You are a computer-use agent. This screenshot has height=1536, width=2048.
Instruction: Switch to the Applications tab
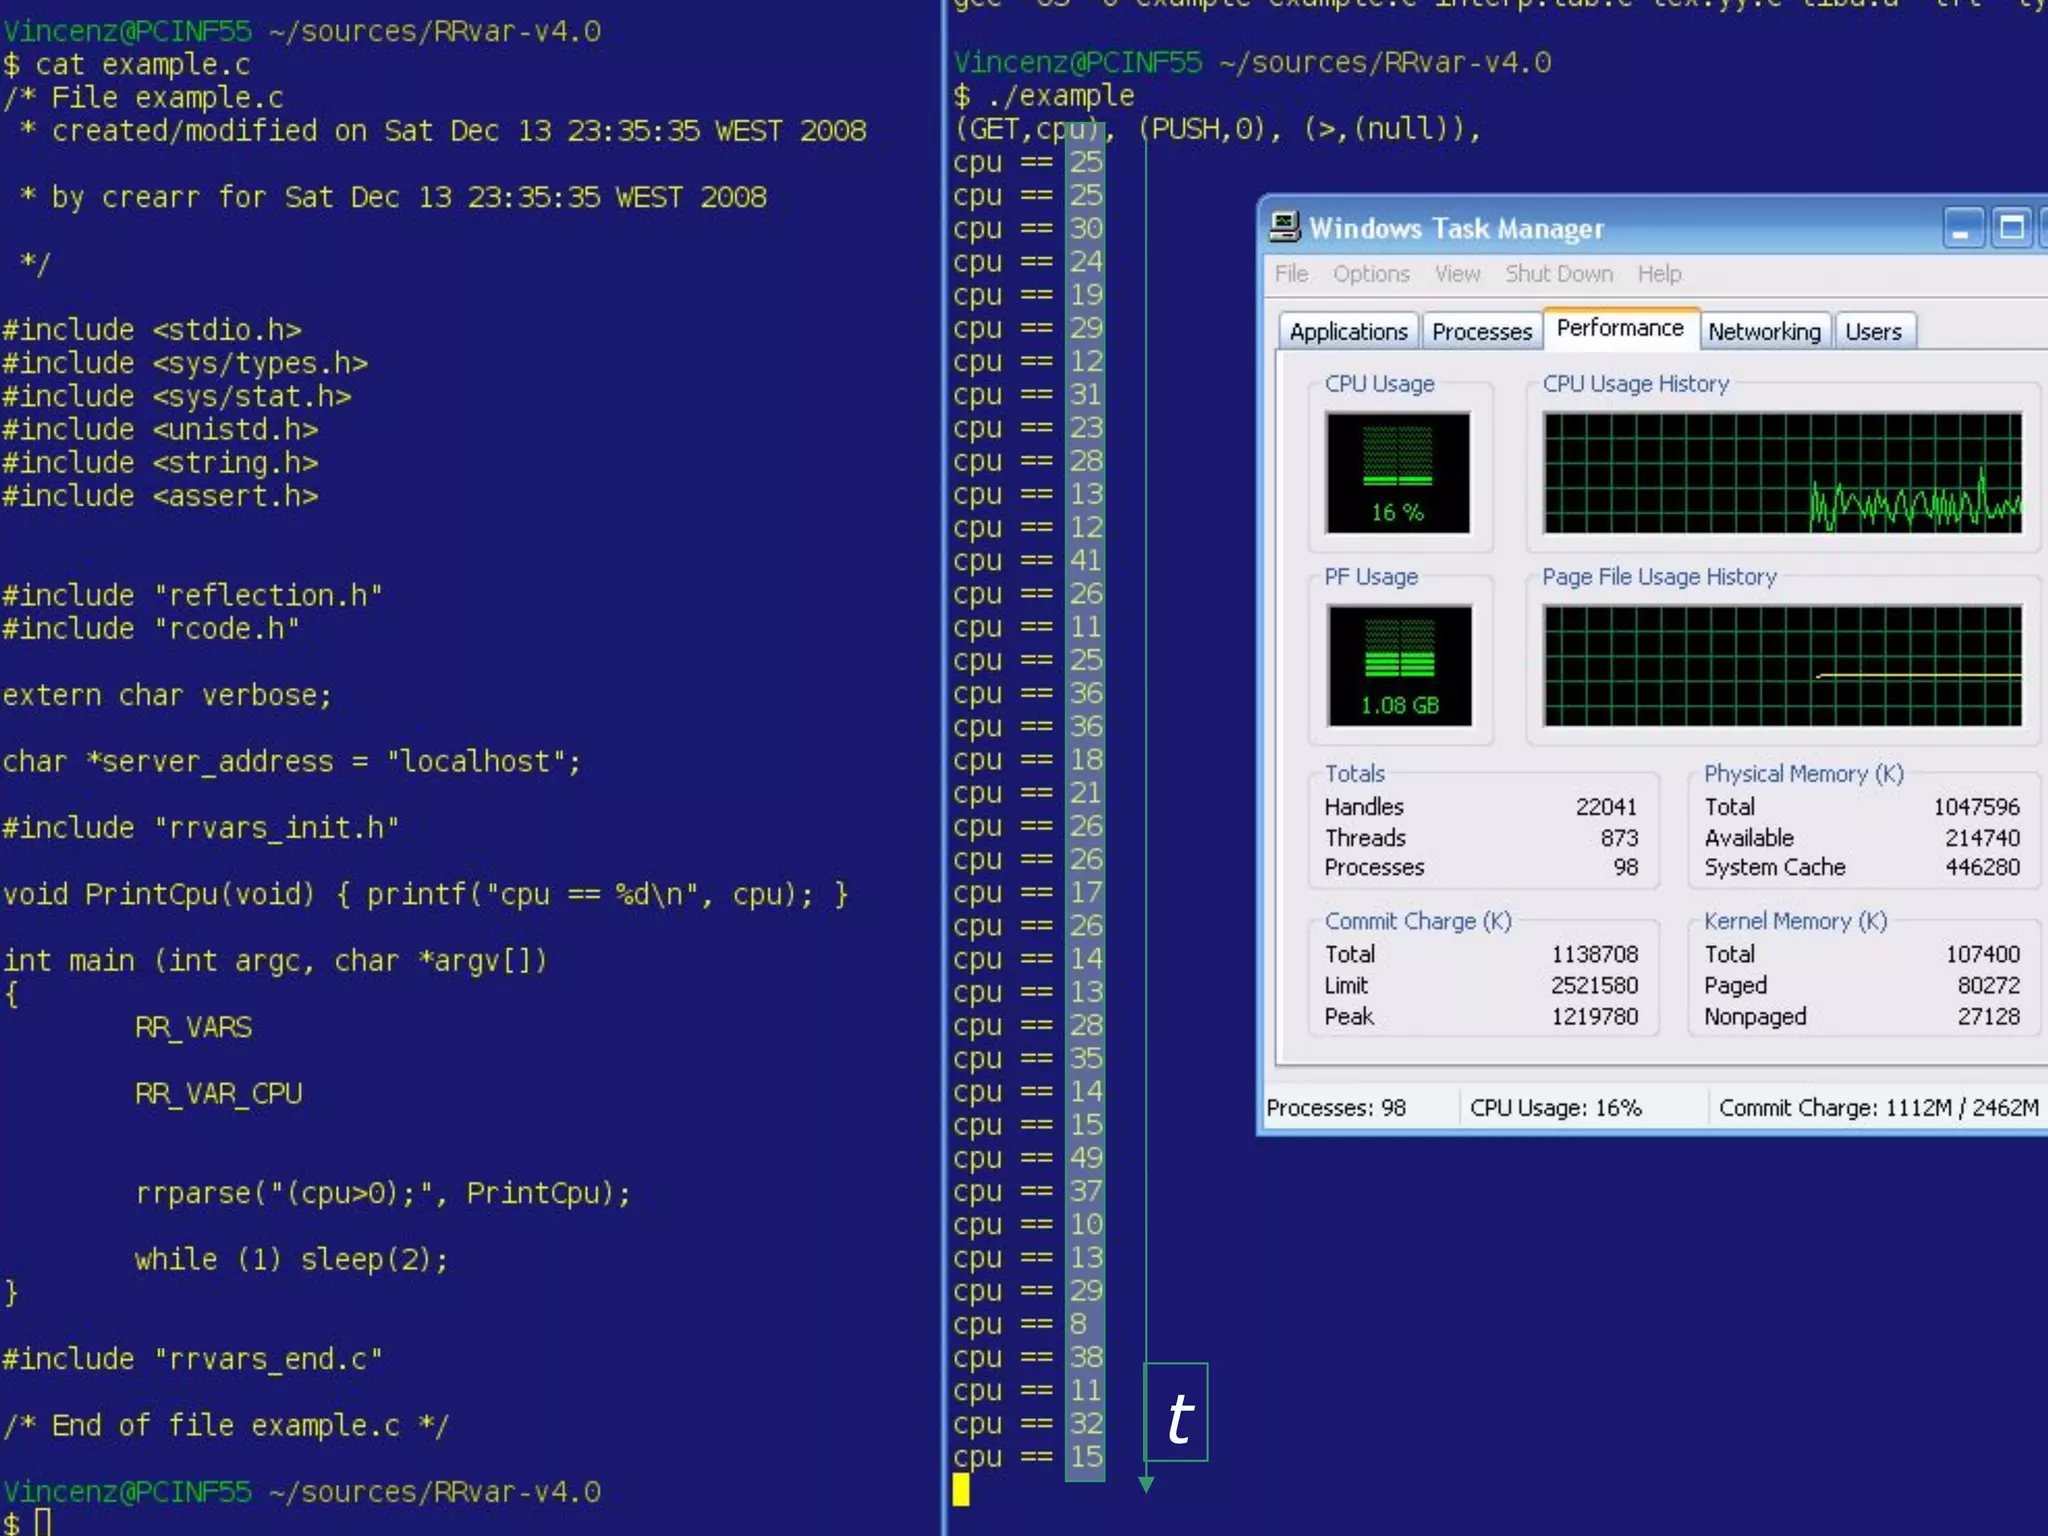pos(1348,332)
